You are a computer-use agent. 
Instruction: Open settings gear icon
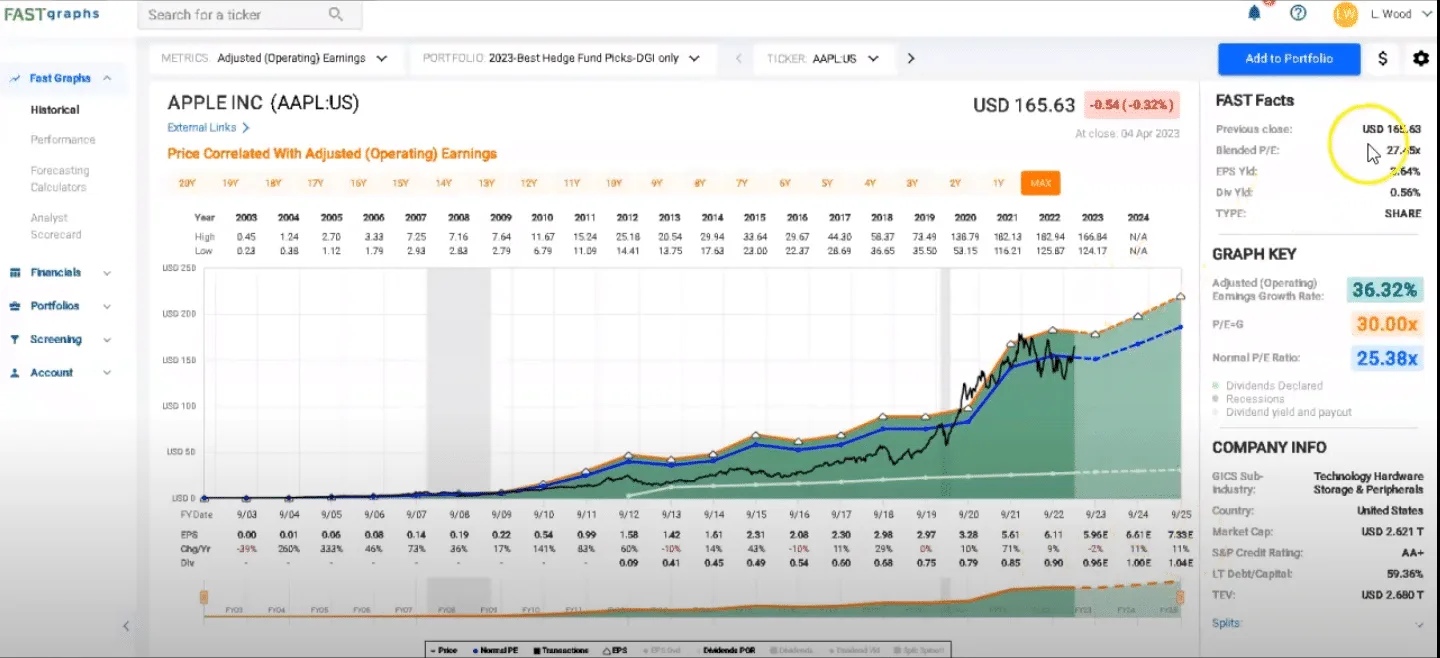tap(1420, 58)
